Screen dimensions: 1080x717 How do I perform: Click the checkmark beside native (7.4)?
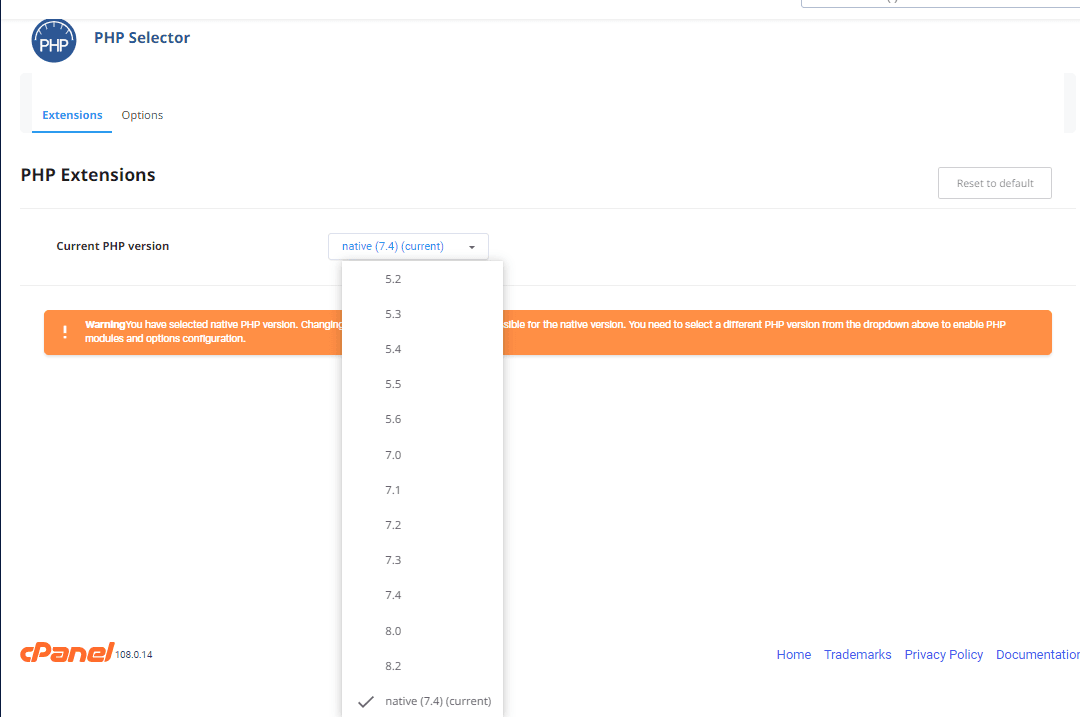click(366, 701)
